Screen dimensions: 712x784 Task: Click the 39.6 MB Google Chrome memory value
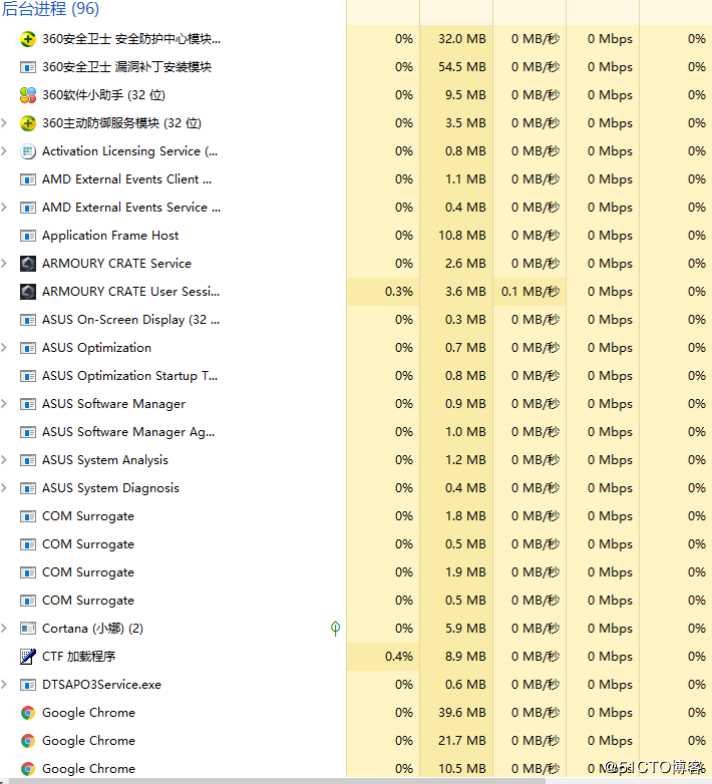pyautogui.click(x=462, y=712)
